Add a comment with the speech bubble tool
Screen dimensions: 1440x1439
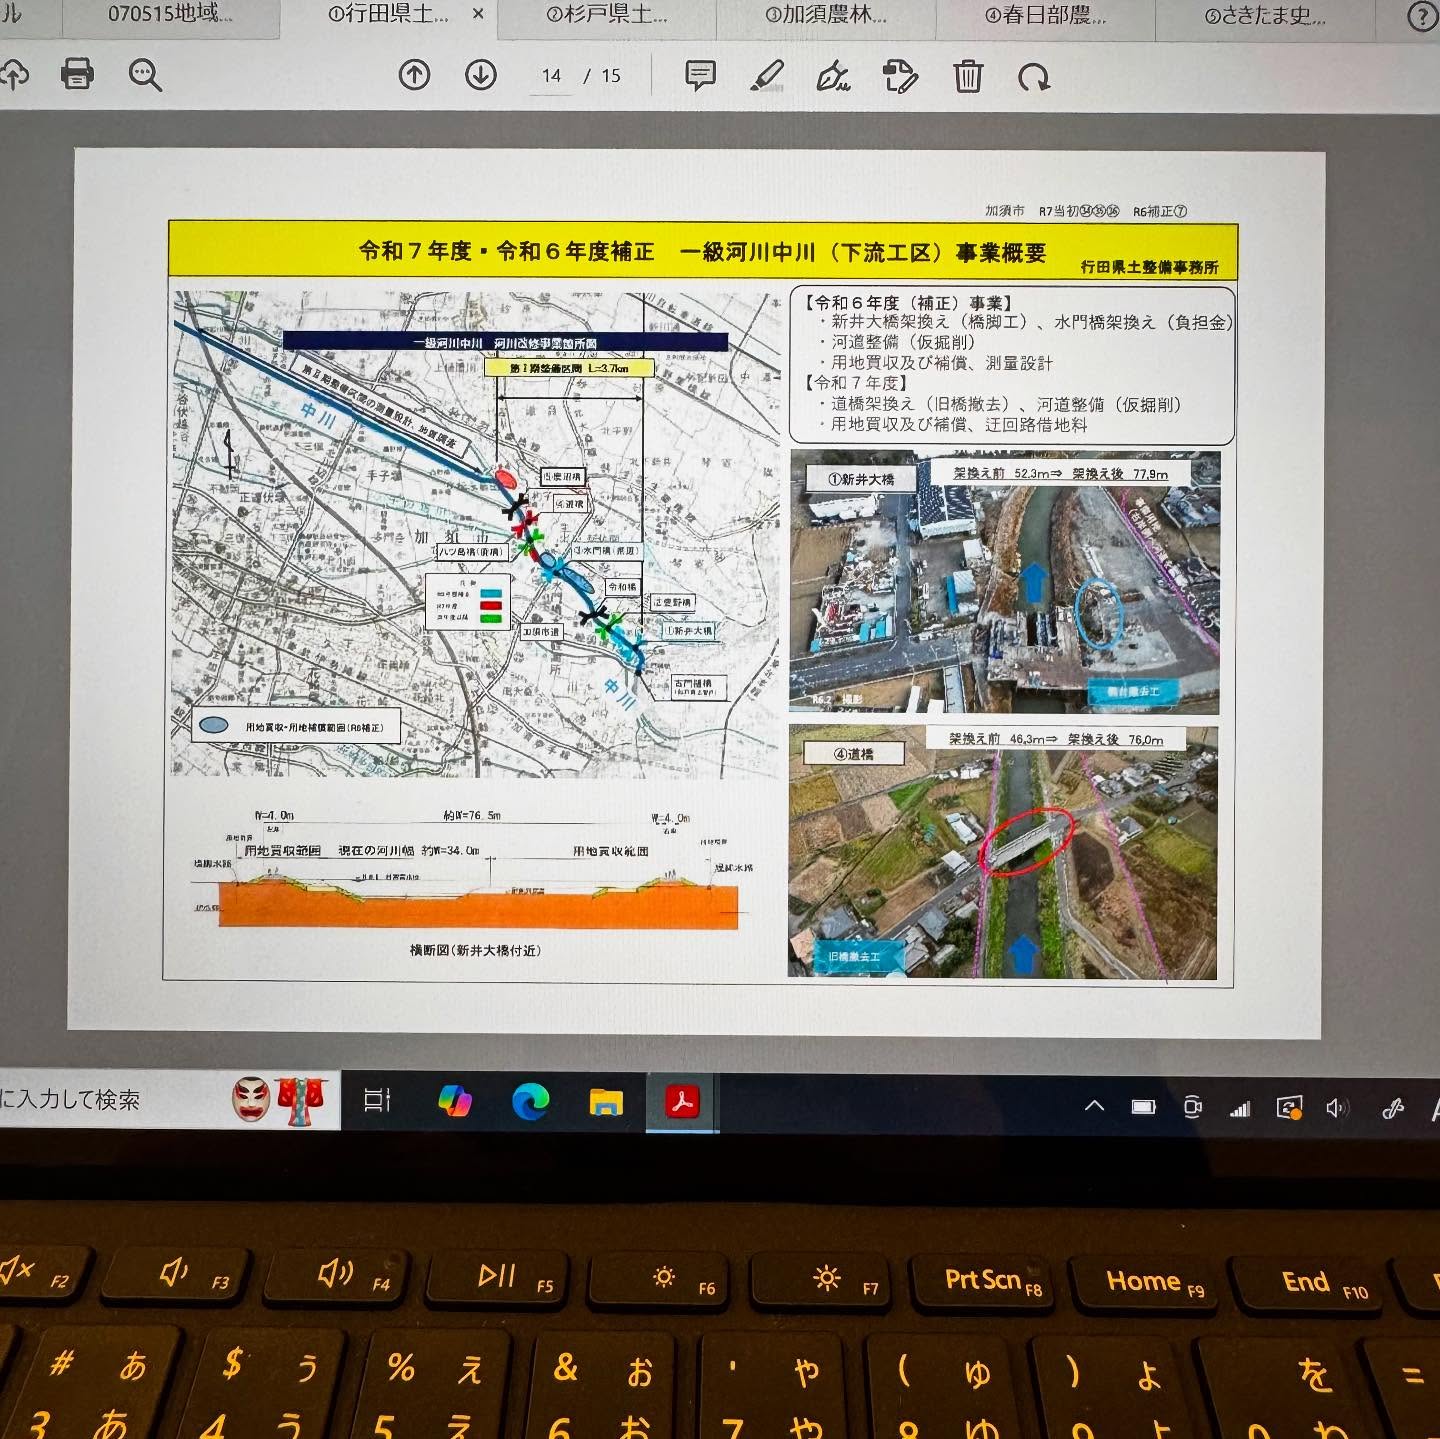(x=700, y=75)
